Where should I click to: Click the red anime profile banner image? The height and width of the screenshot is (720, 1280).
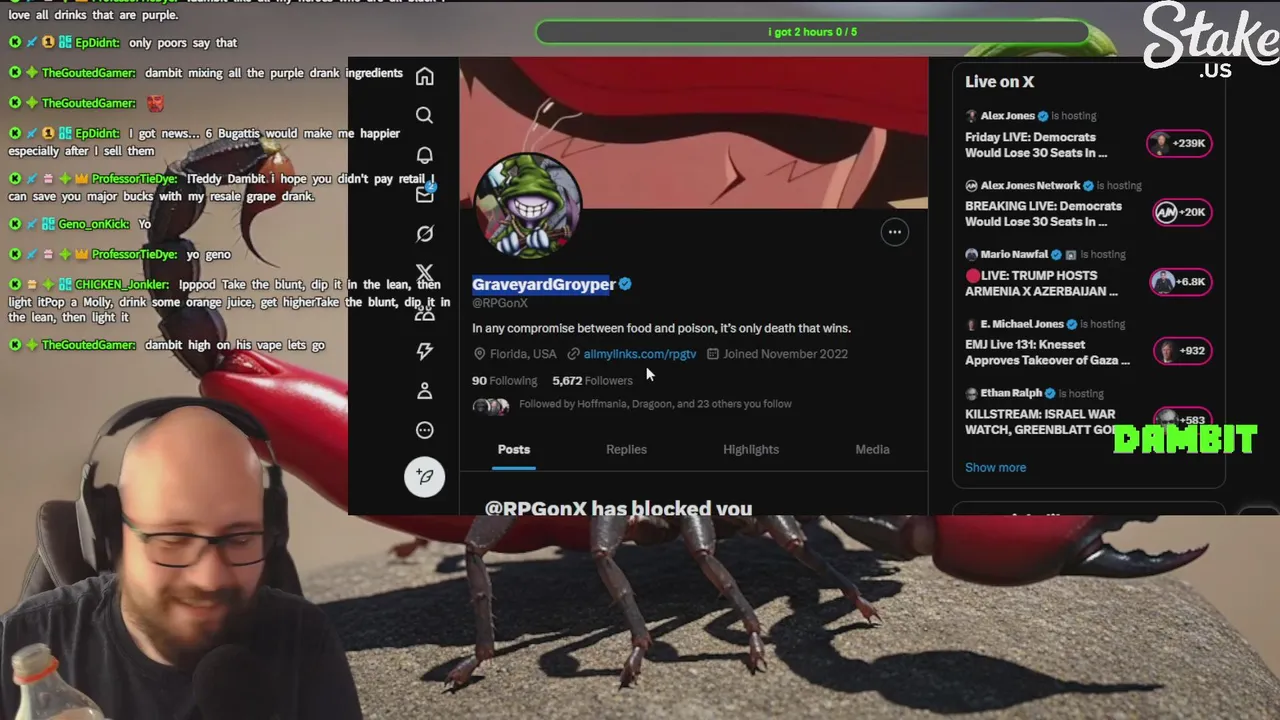tap(693, 131)
